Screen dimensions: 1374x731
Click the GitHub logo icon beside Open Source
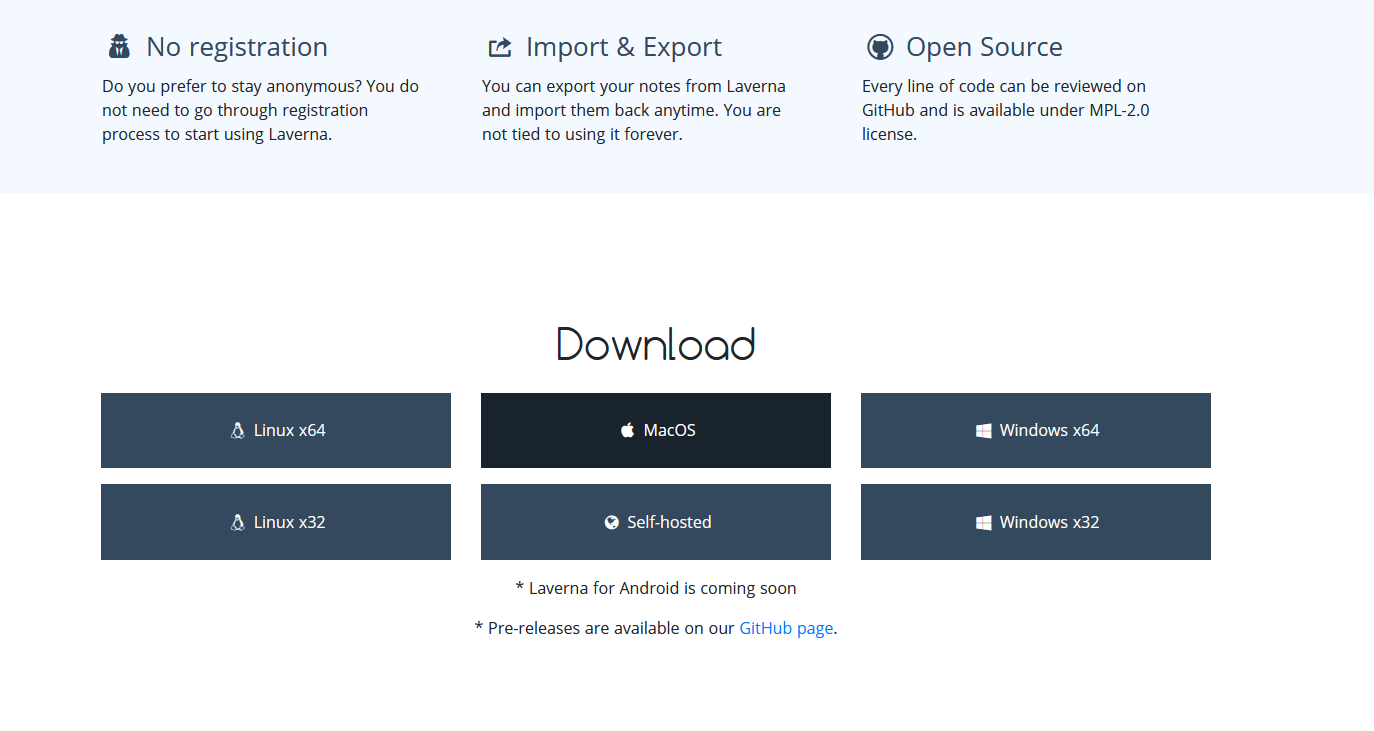(880, 47)
